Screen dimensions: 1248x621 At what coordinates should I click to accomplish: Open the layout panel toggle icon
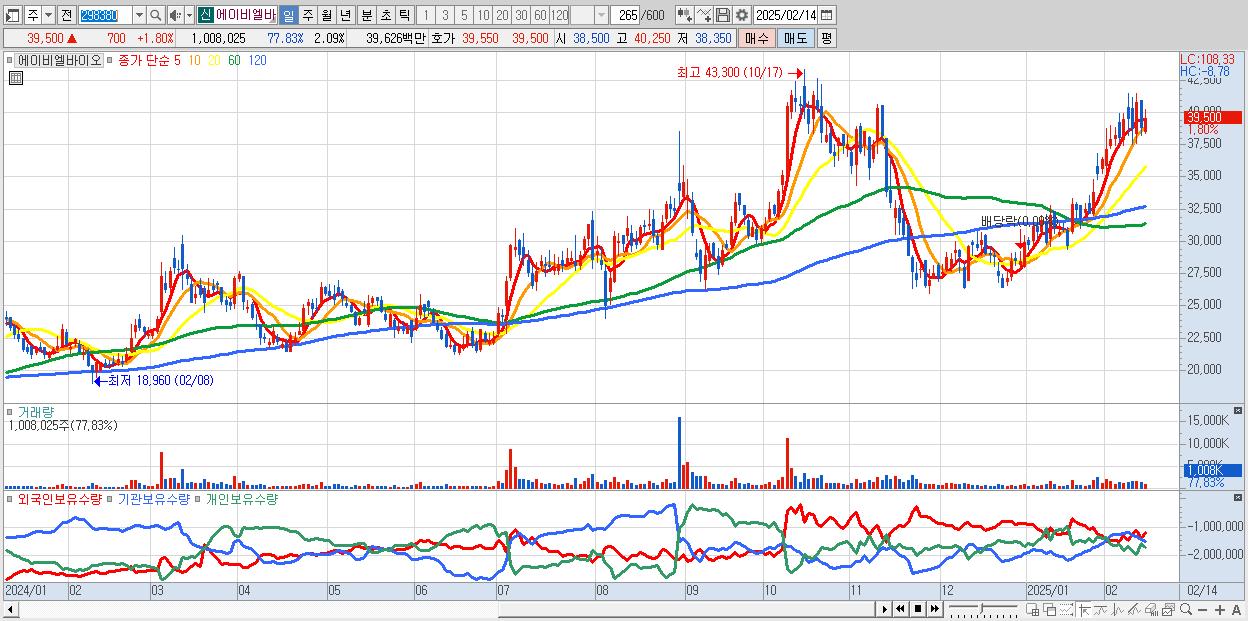pos(13,15)
